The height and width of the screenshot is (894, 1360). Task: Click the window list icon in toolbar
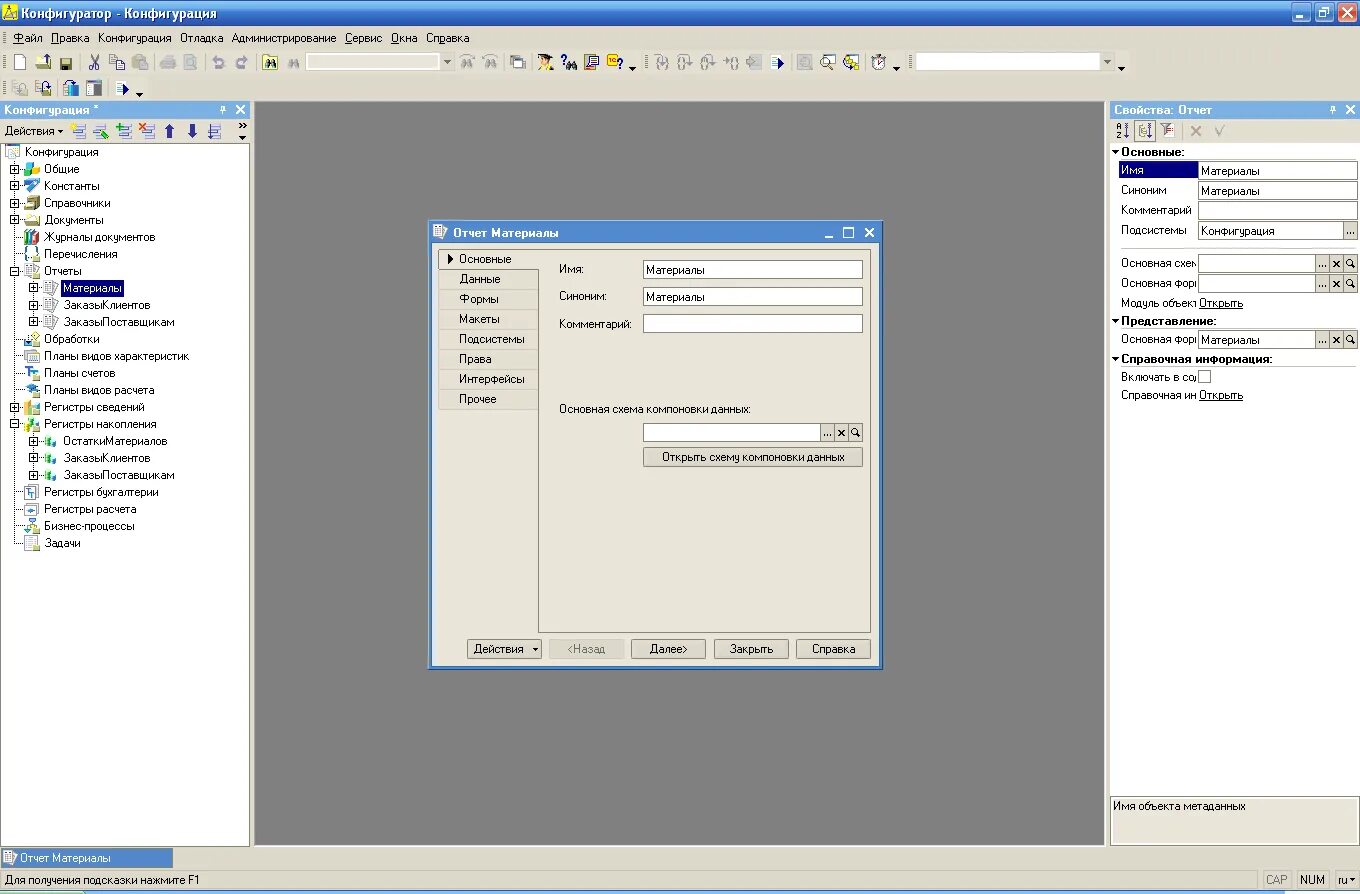pyautogui.click(x=518, y=62)
